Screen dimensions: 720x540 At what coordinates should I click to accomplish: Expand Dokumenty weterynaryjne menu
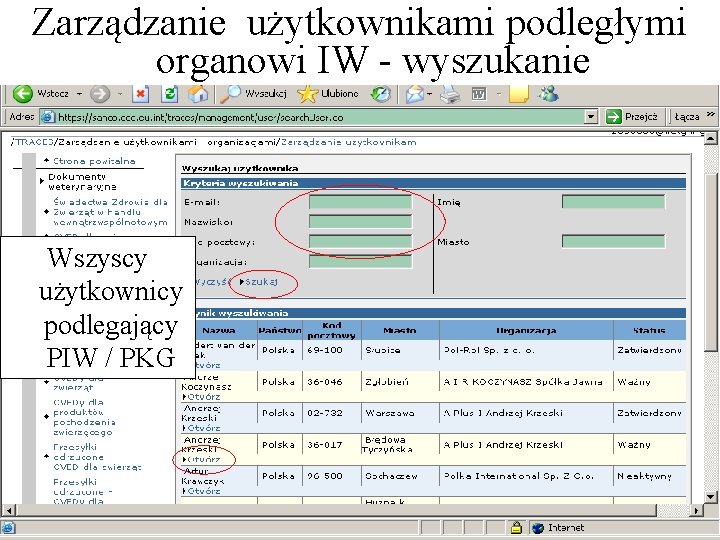(x=82, y=182)
